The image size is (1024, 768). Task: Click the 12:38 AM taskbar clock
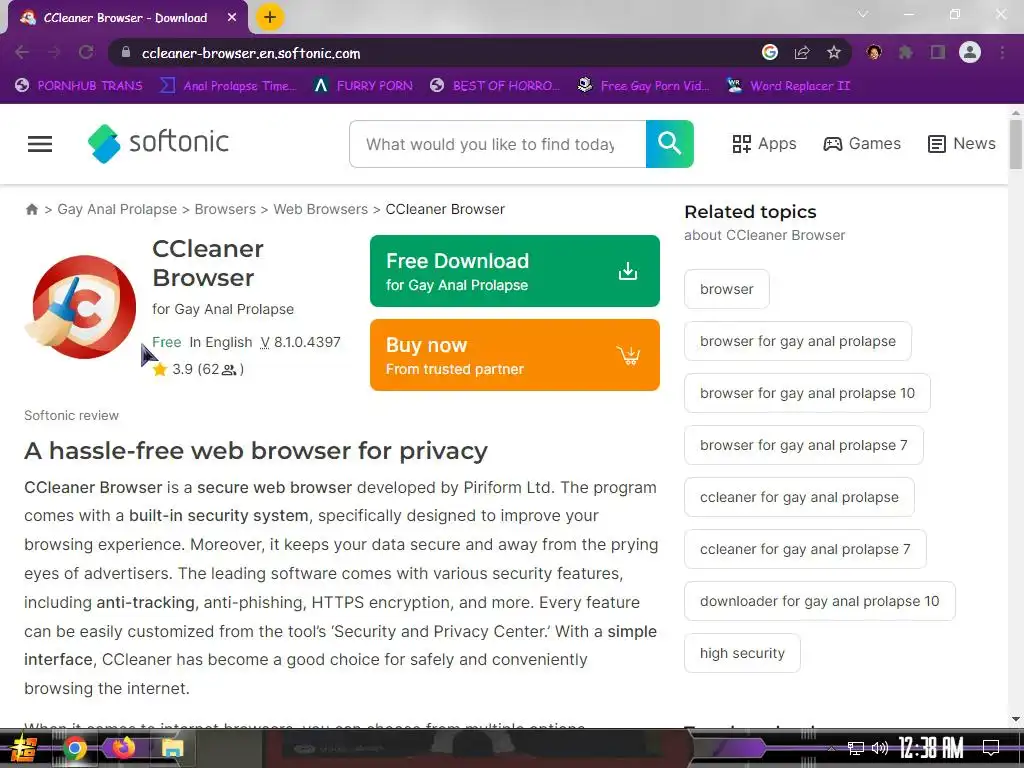click(x=931, y=748)
